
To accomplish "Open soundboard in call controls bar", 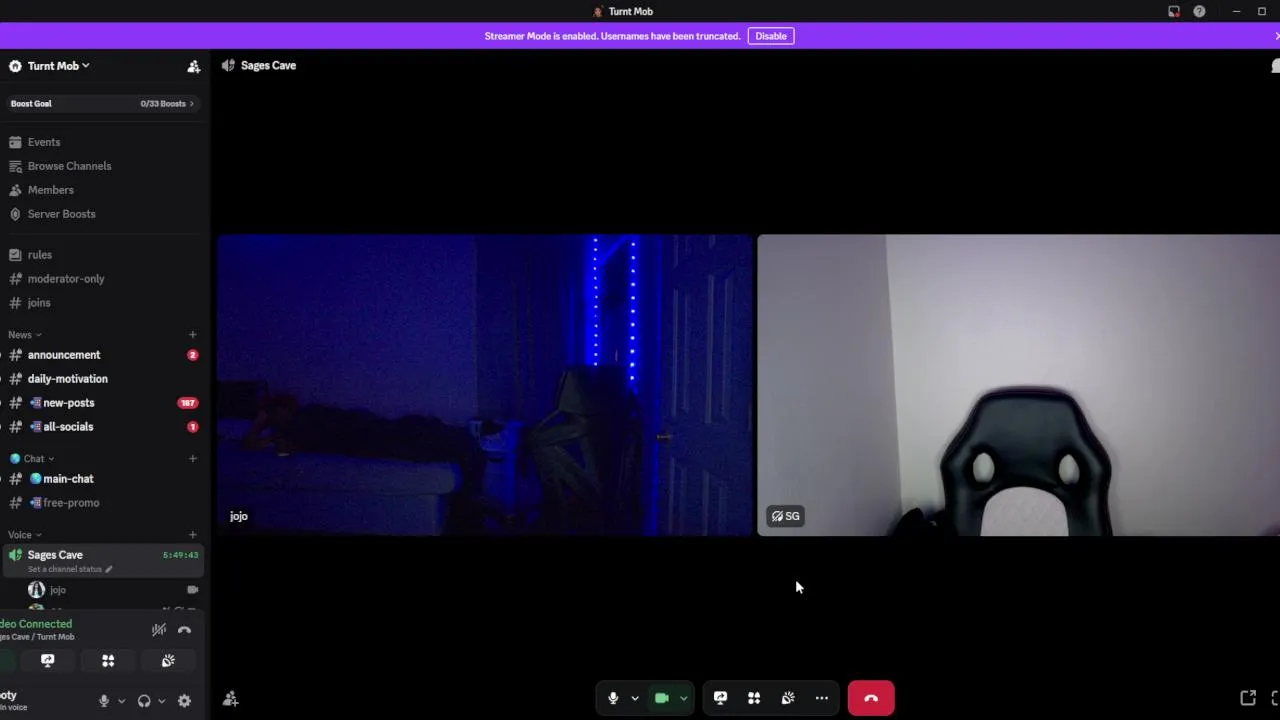I will [788, 698].
